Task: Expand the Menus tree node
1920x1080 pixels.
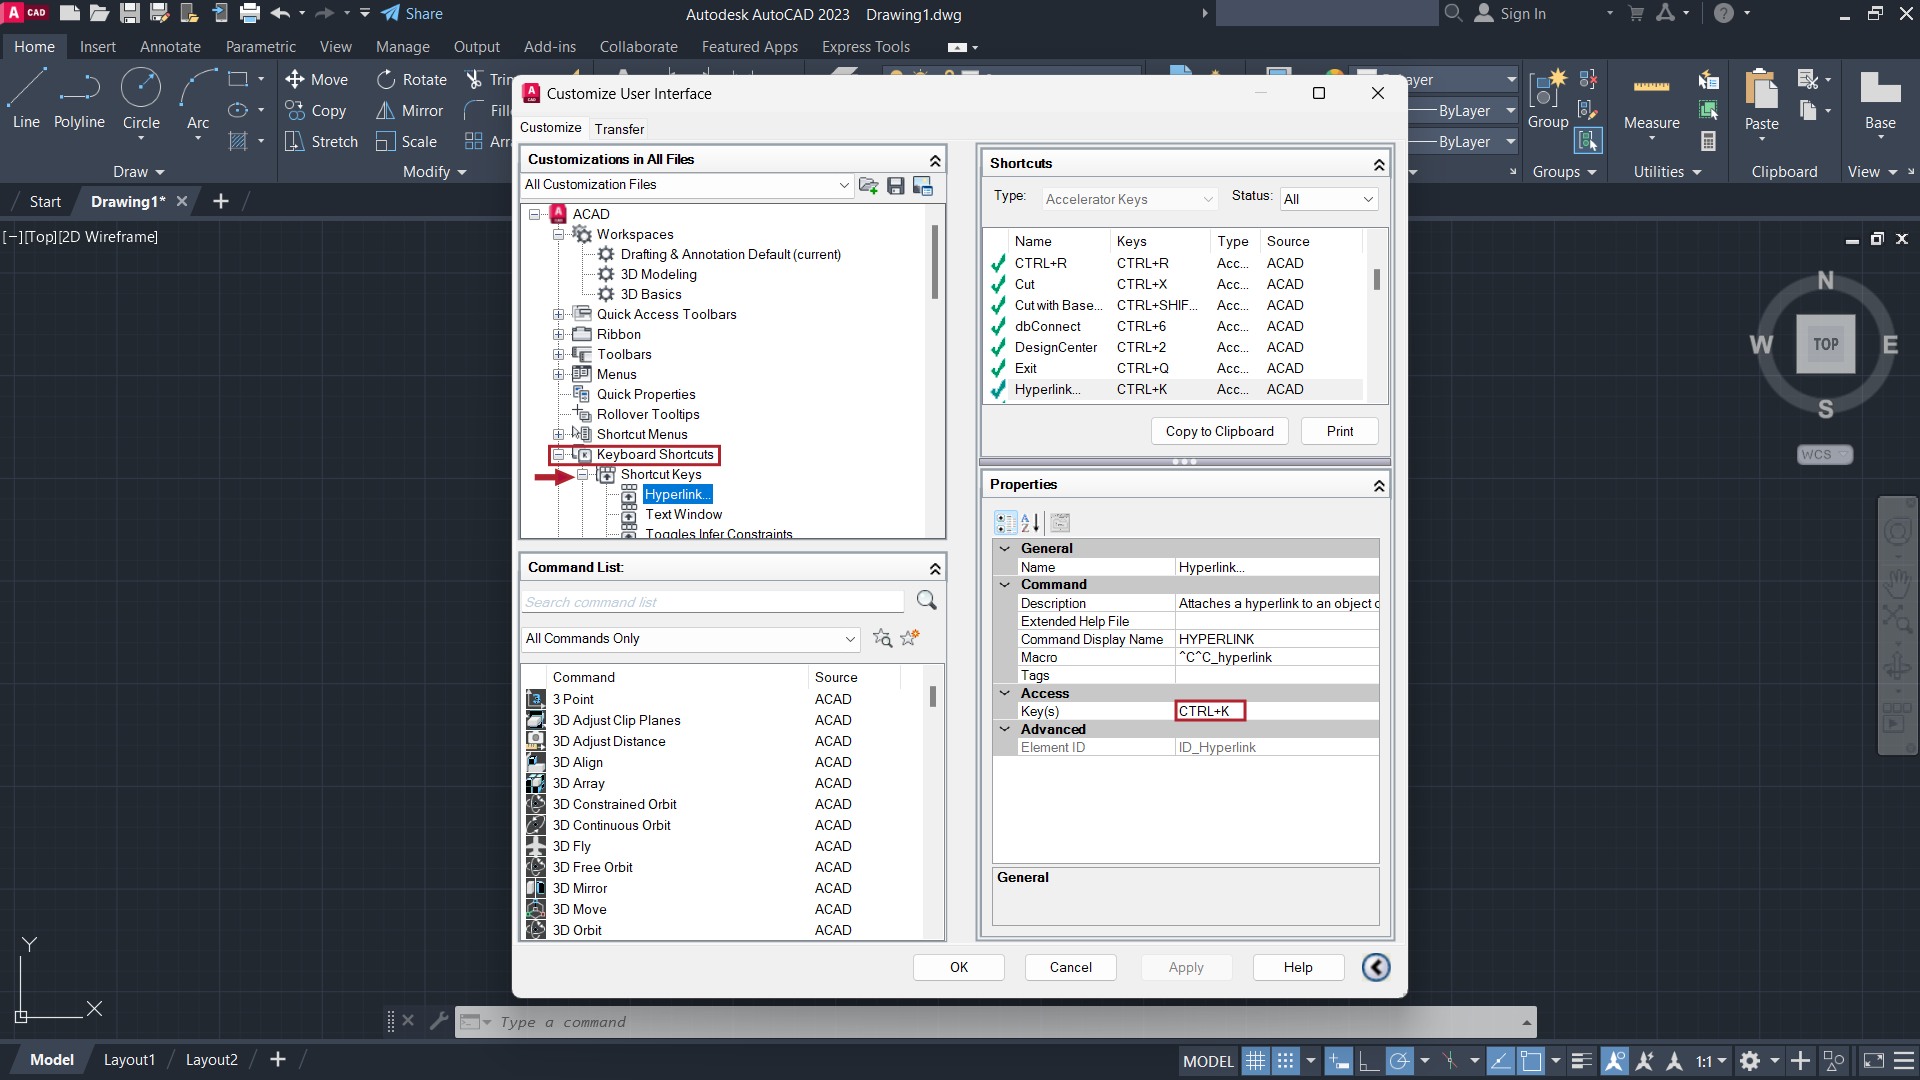Action: 559,375
